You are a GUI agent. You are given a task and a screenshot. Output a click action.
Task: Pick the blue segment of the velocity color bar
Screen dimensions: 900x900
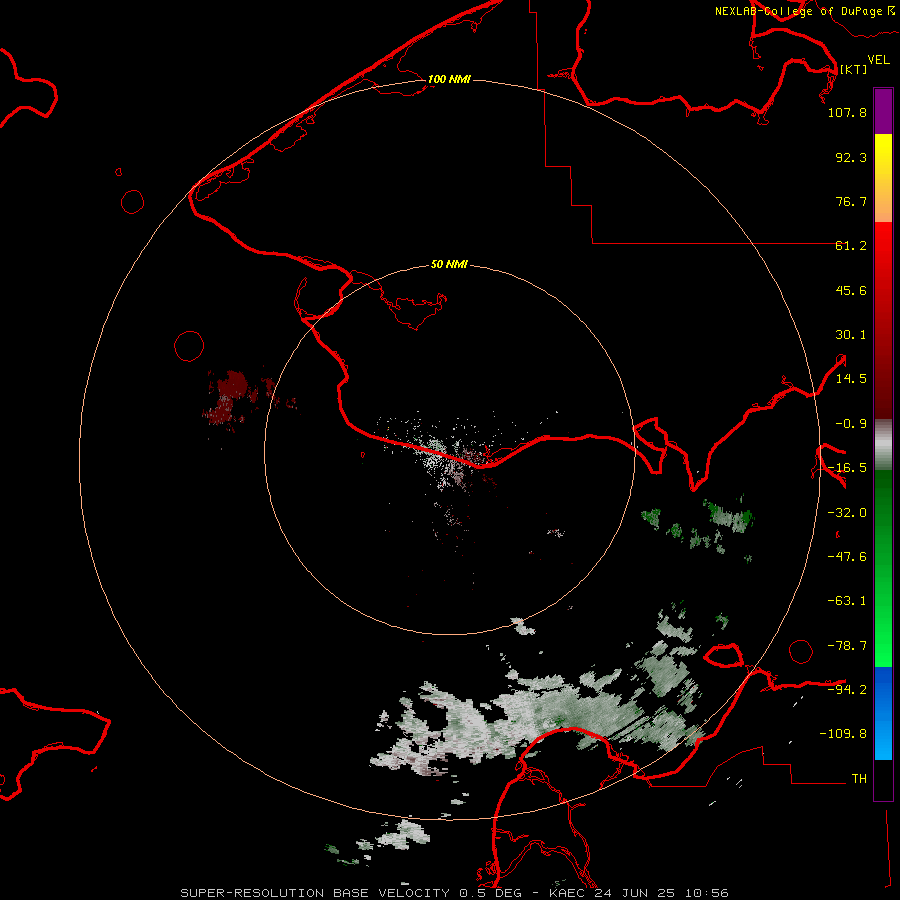[x=883, y=712]
